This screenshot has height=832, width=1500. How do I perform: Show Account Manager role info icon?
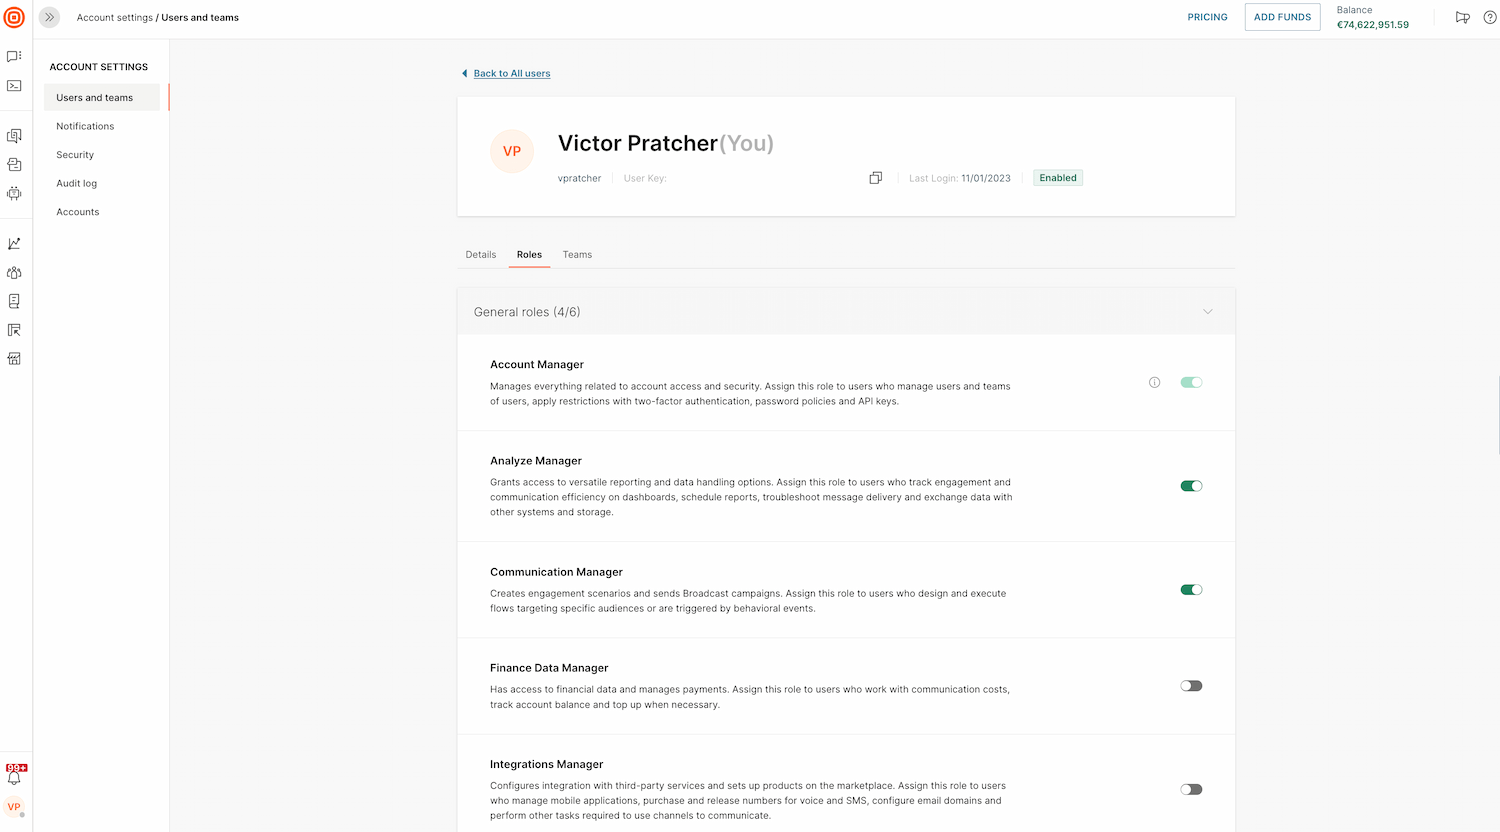(x=1154, y=382)
